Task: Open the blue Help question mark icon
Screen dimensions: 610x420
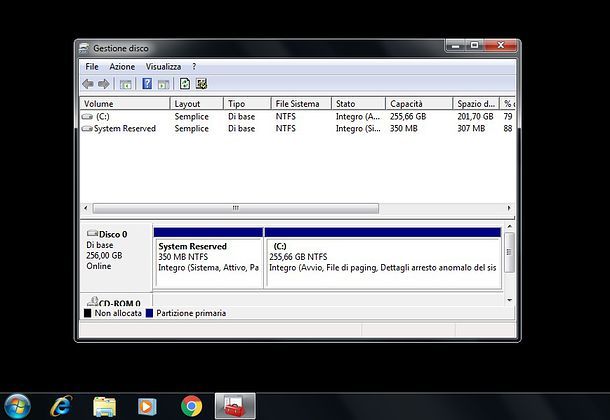Action: pyautogui.click(x=147, y=84)
